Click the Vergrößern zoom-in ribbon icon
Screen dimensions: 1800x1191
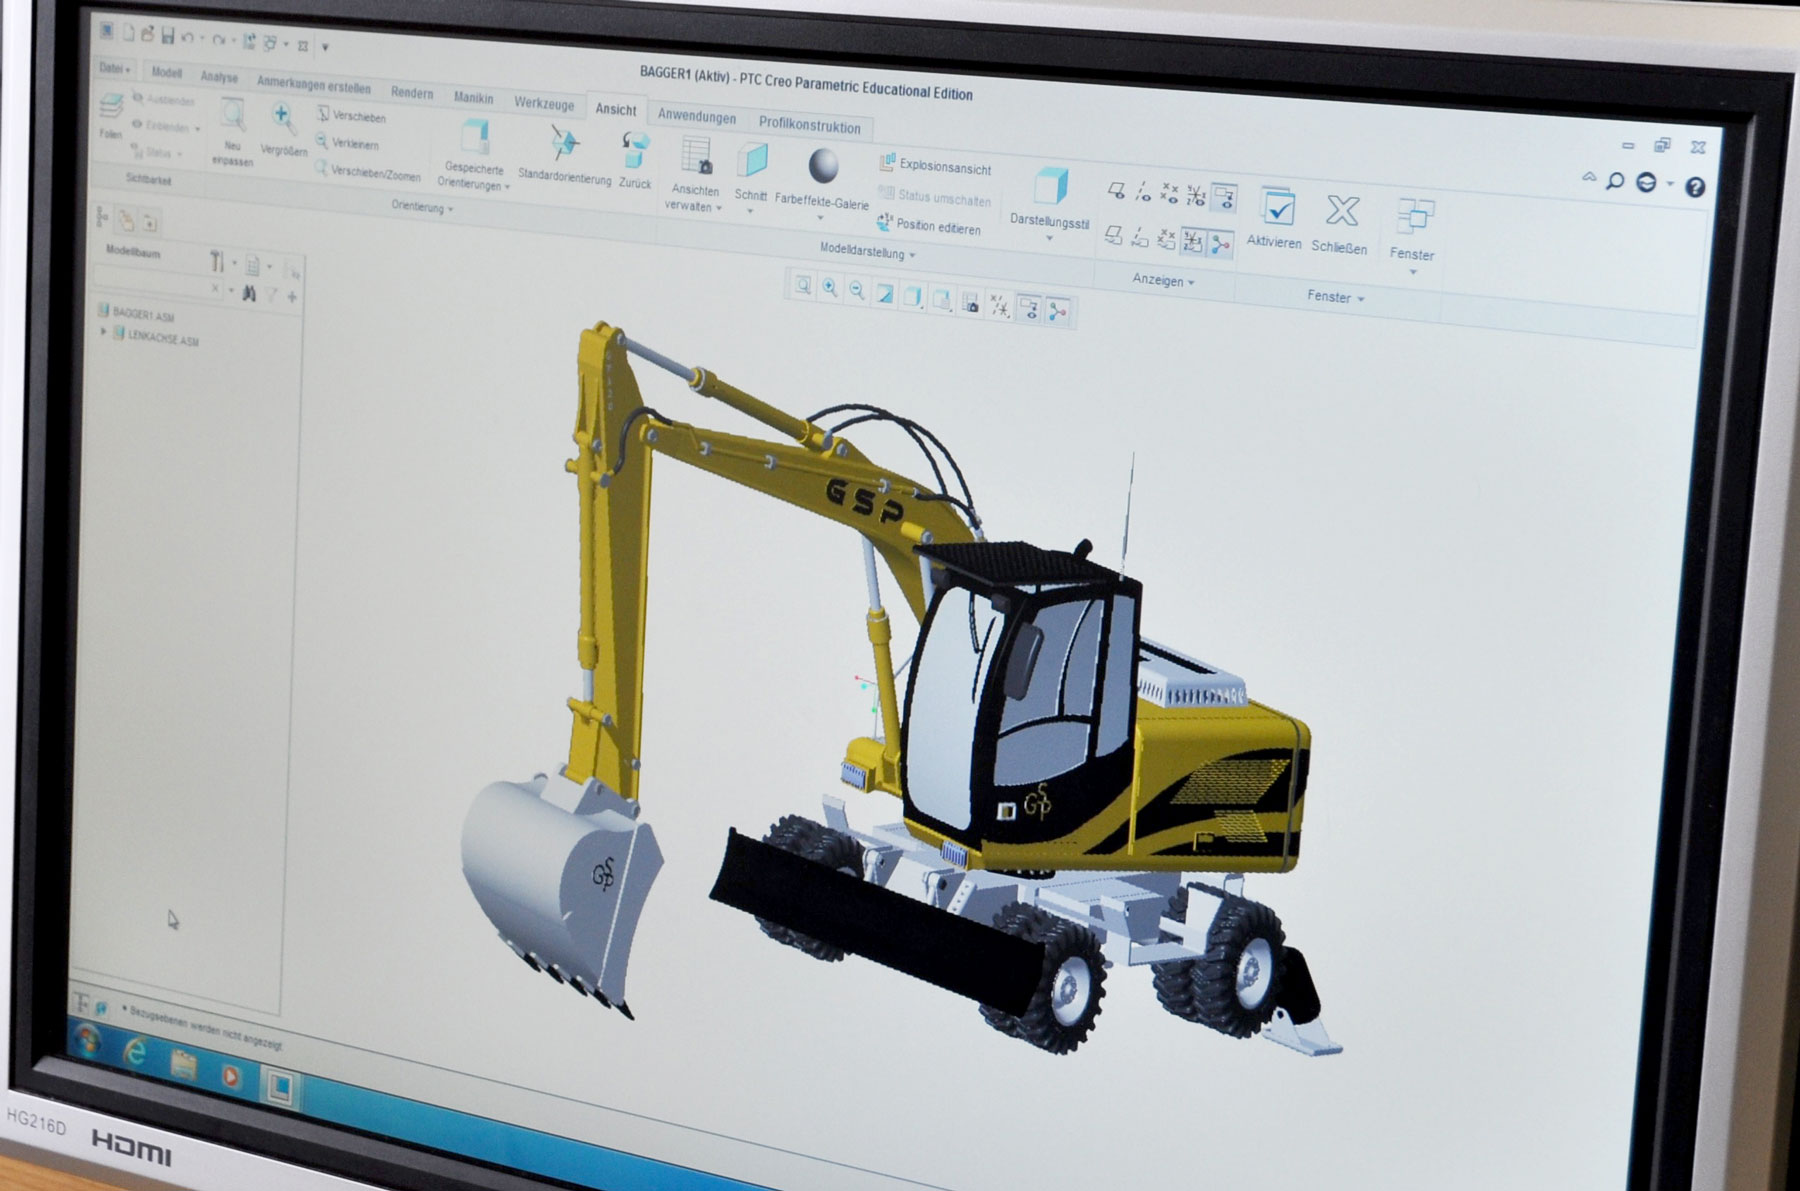tap(283, 120)
